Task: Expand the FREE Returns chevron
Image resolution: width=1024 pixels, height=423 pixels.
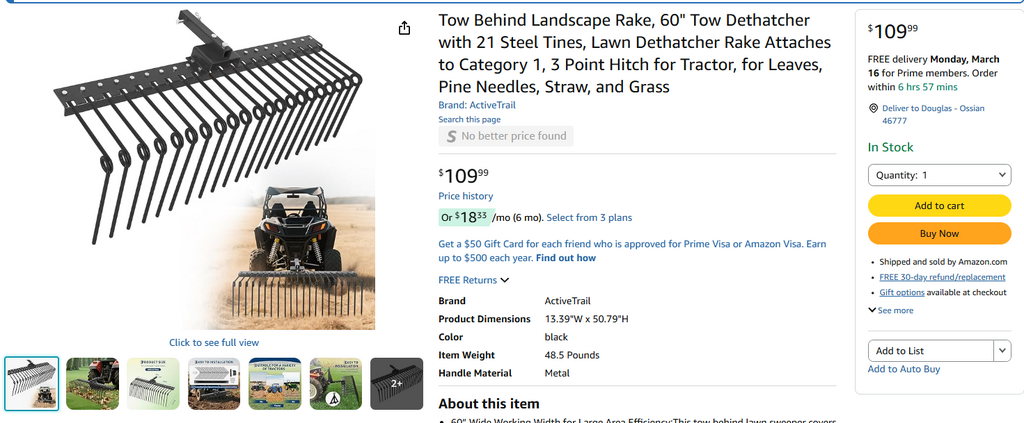Action: tap(505, 281)
